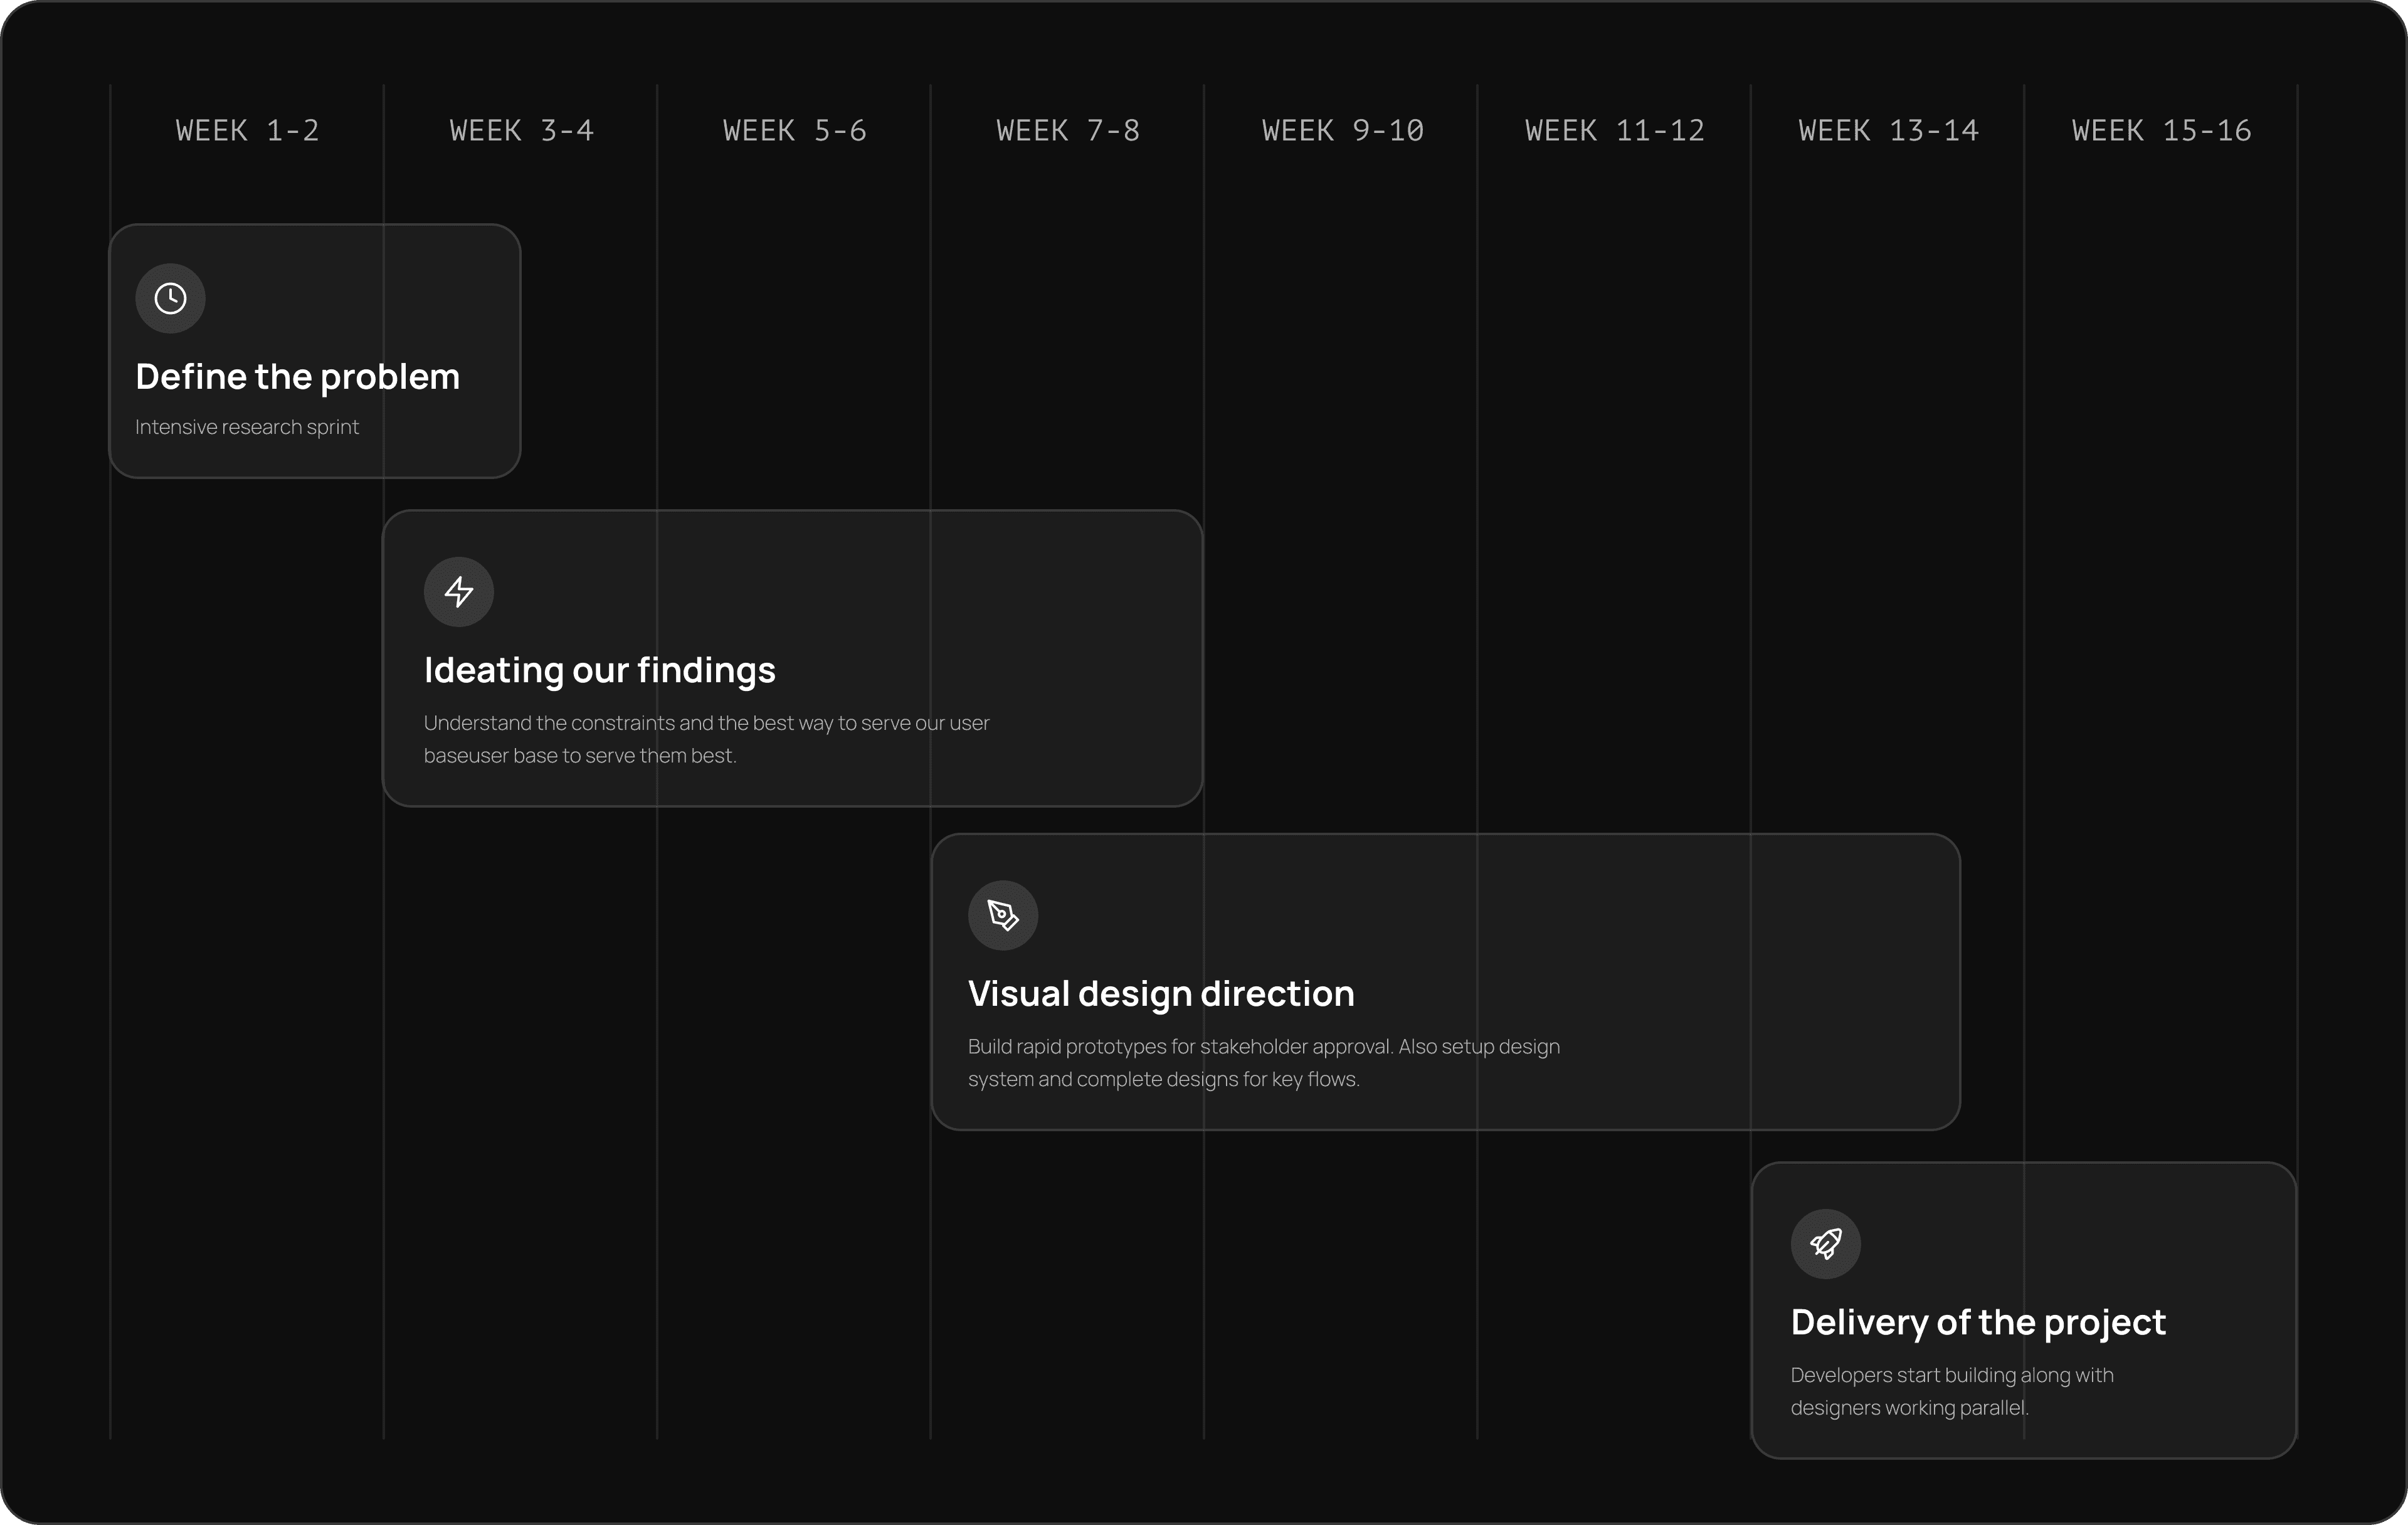Click the Understand the constraints description text
This screenshot has height=1525, width=2408.
(x=706, y=739)
